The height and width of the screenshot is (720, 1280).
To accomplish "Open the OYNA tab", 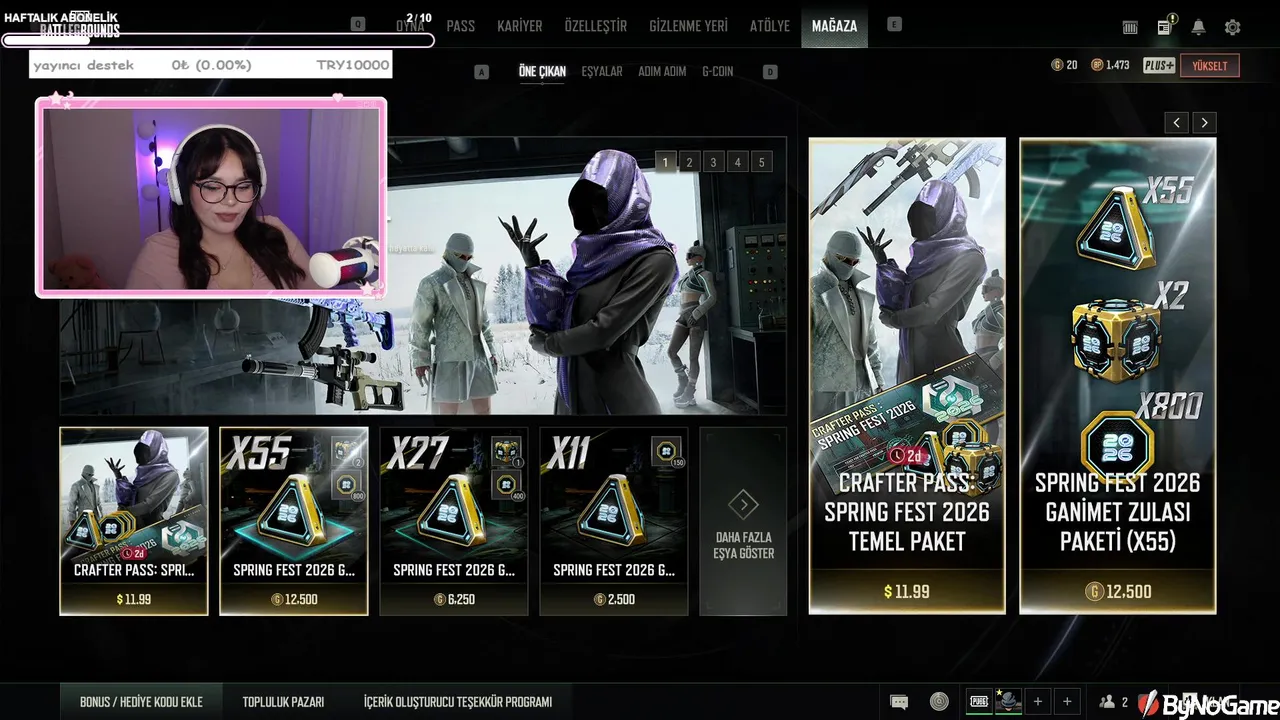I will point(410,26).
